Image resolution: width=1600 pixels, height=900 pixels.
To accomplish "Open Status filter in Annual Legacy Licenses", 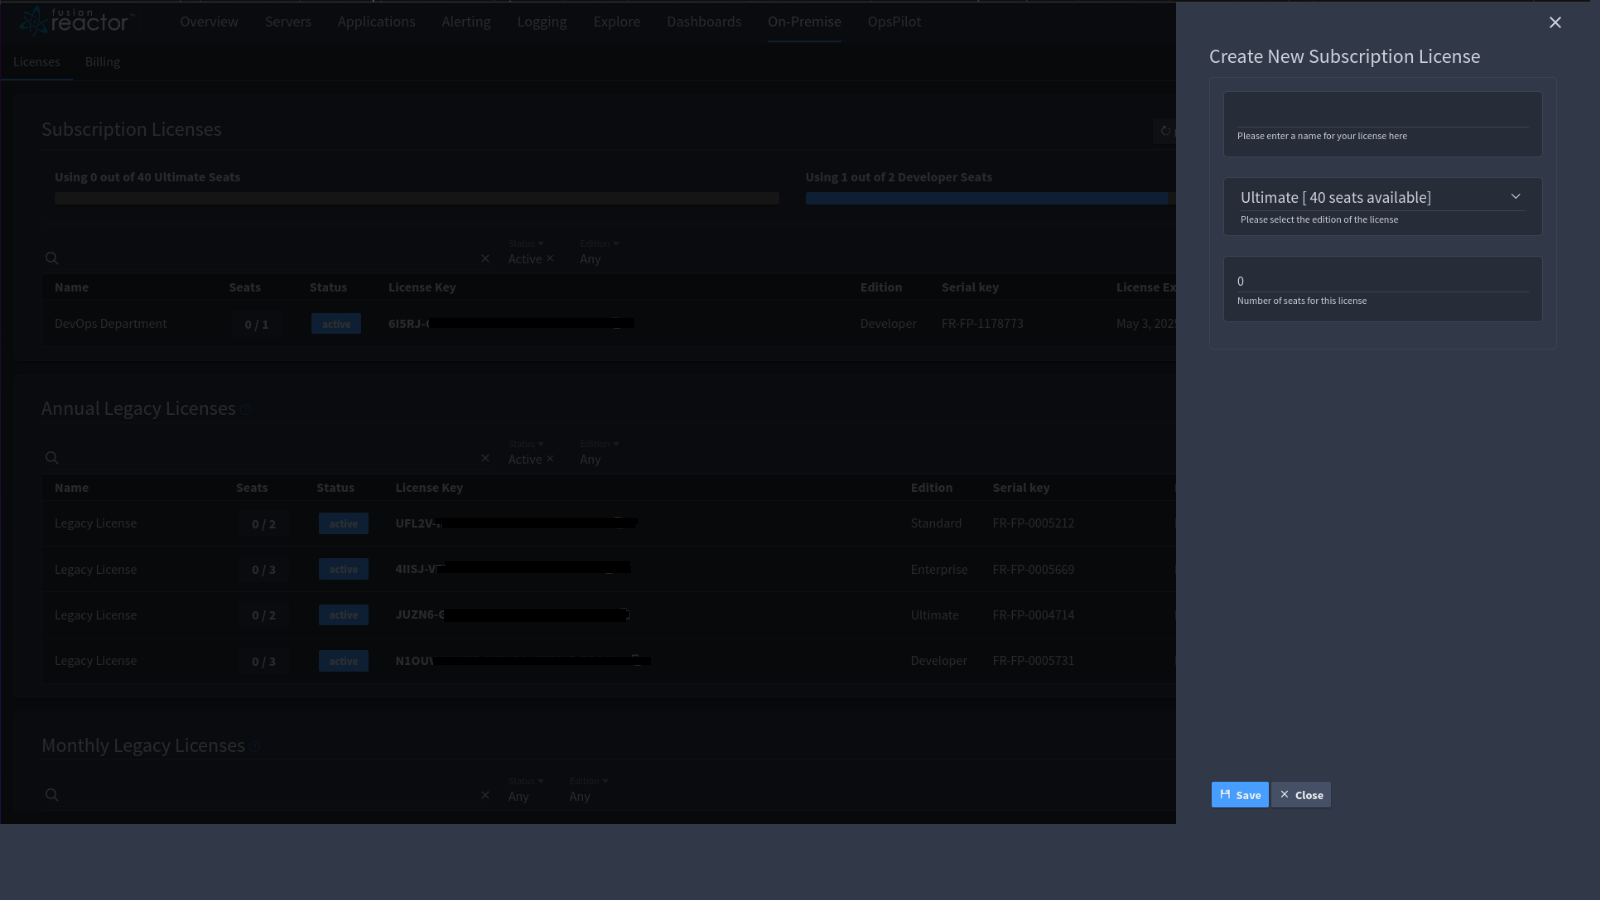I will pyautogui.click(x=526, y=444).
